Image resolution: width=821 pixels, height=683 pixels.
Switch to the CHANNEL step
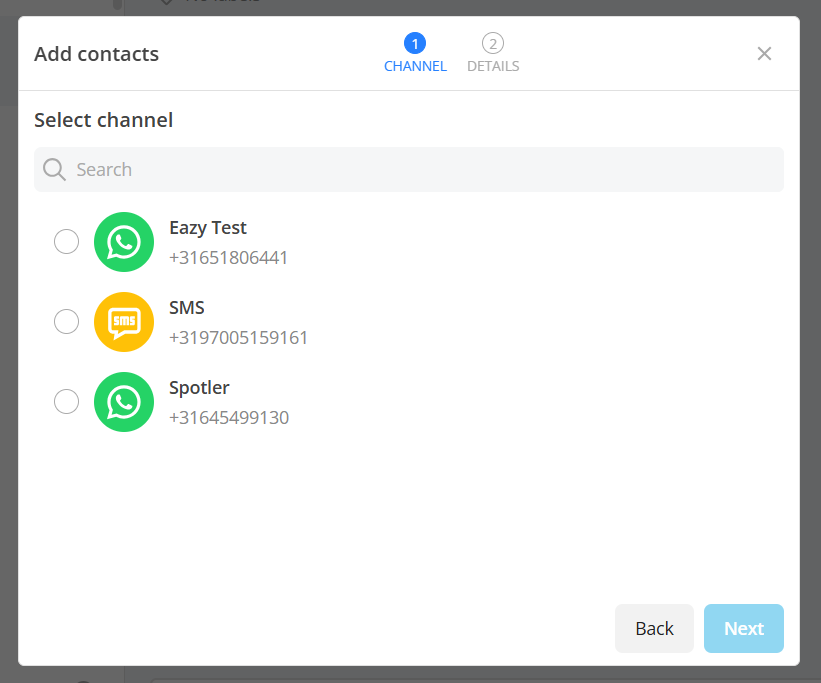pos(415,66)
